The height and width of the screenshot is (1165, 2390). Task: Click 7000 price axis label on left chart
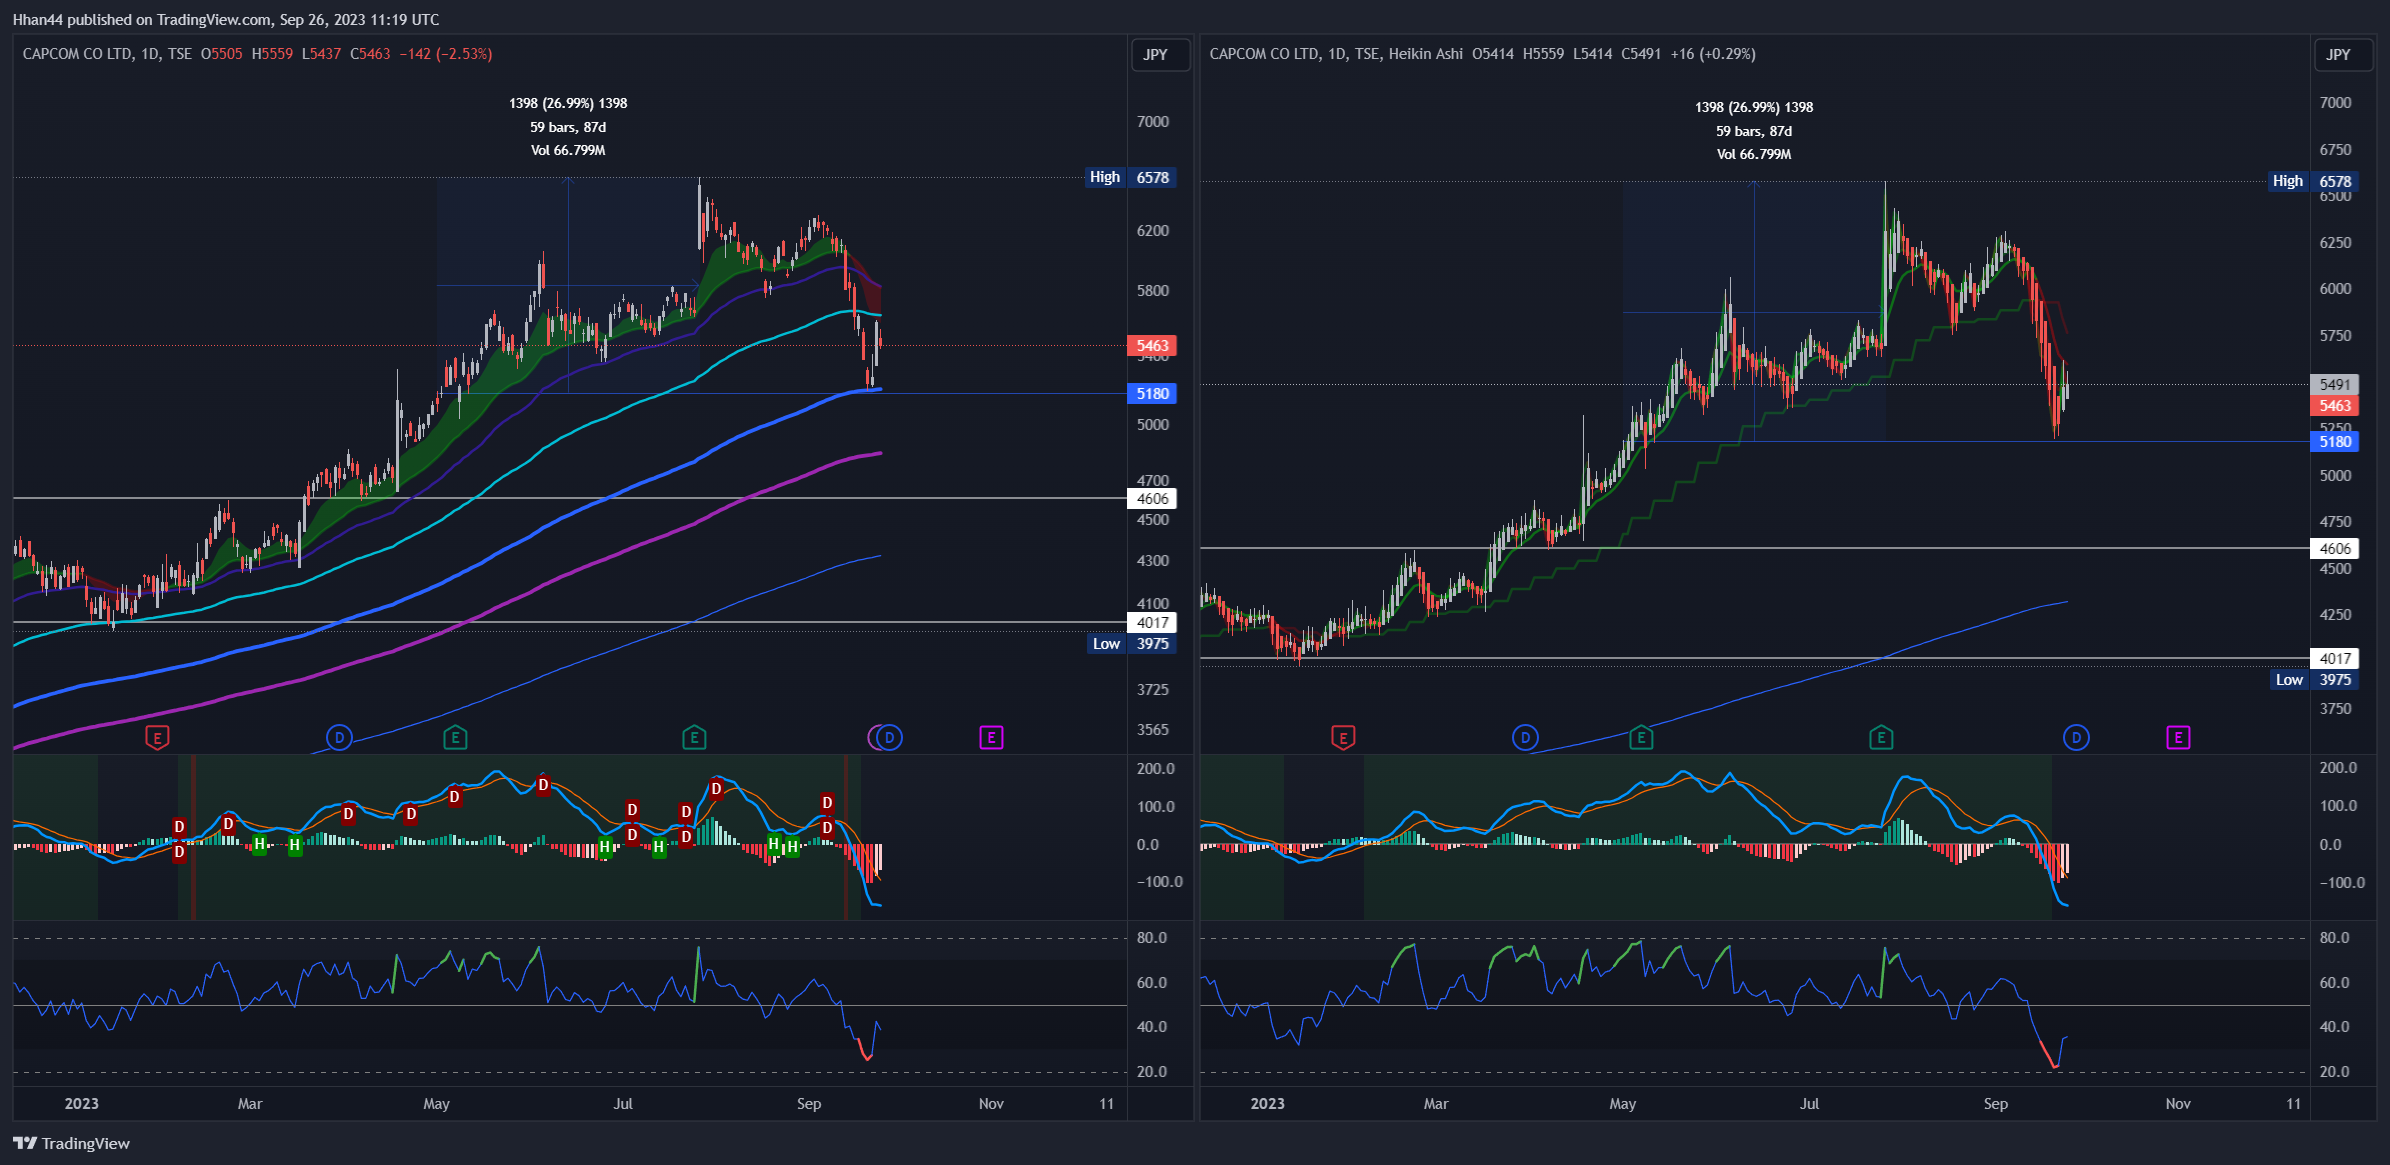pos(1153,122)
